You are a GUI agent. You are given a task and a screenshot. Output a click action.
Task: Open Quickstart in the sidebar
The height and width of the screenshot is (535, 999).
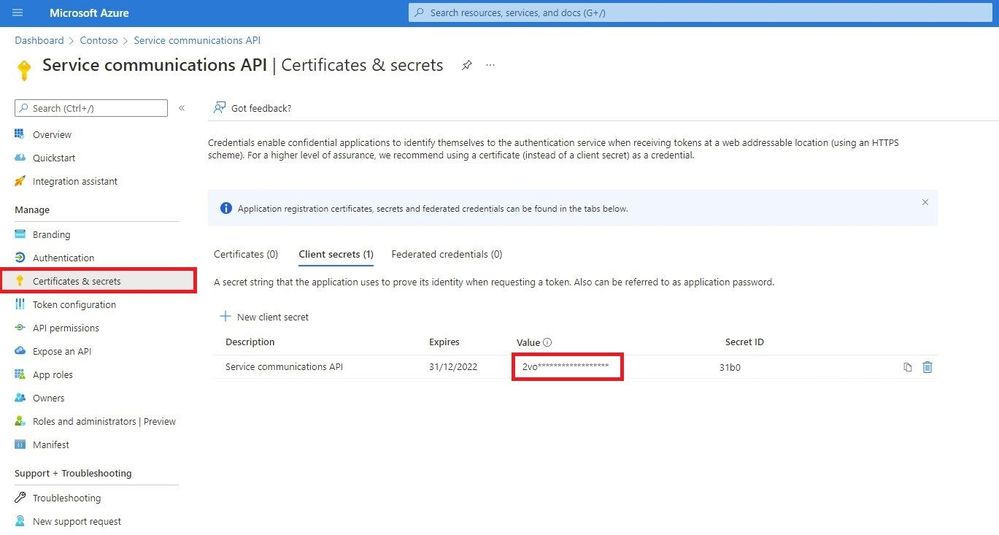[54, 158]
